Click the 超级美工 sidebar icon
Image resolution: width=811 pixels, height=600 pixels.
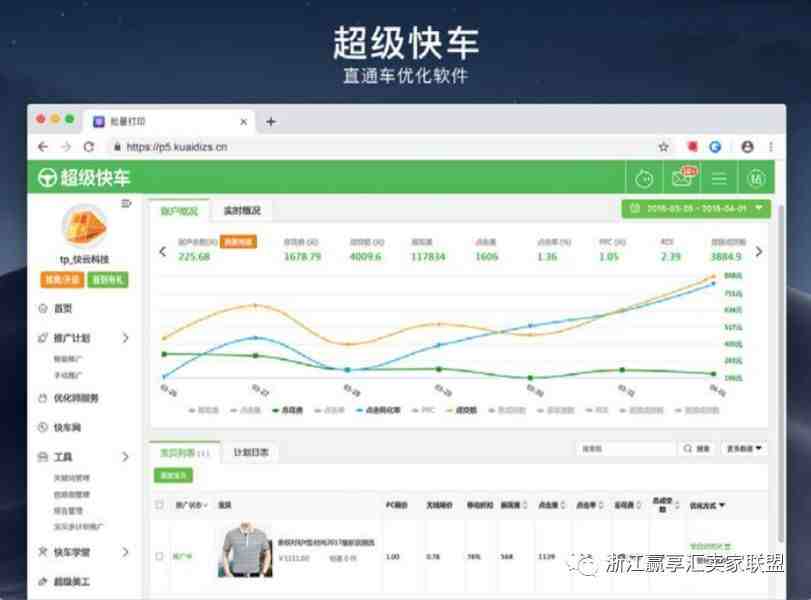tap(43, 582)
